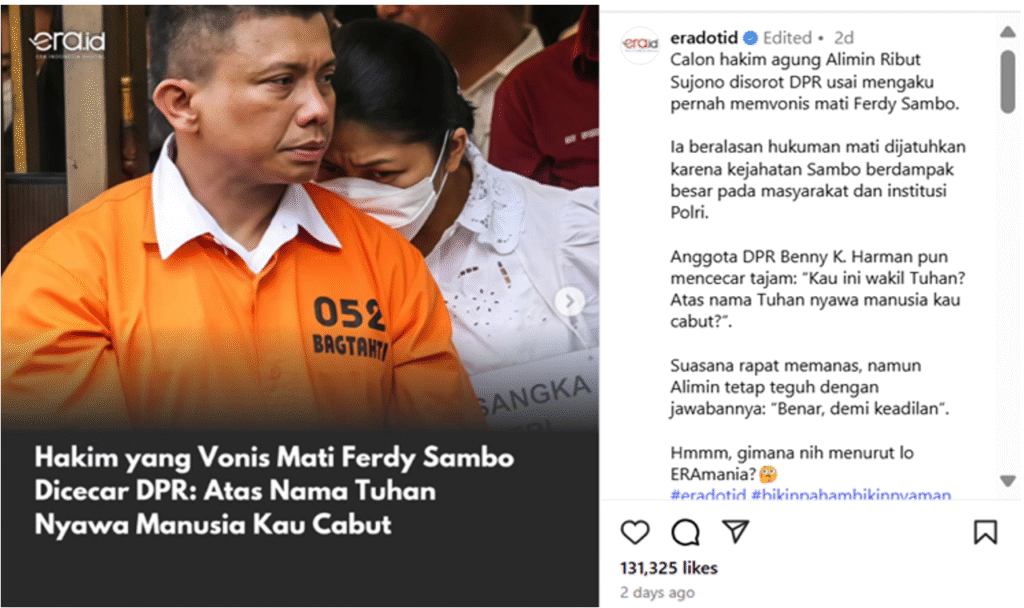This screenshot has width=1024, height=608.
Task: View the 131,325 likes list
Action: click(669, 568)
